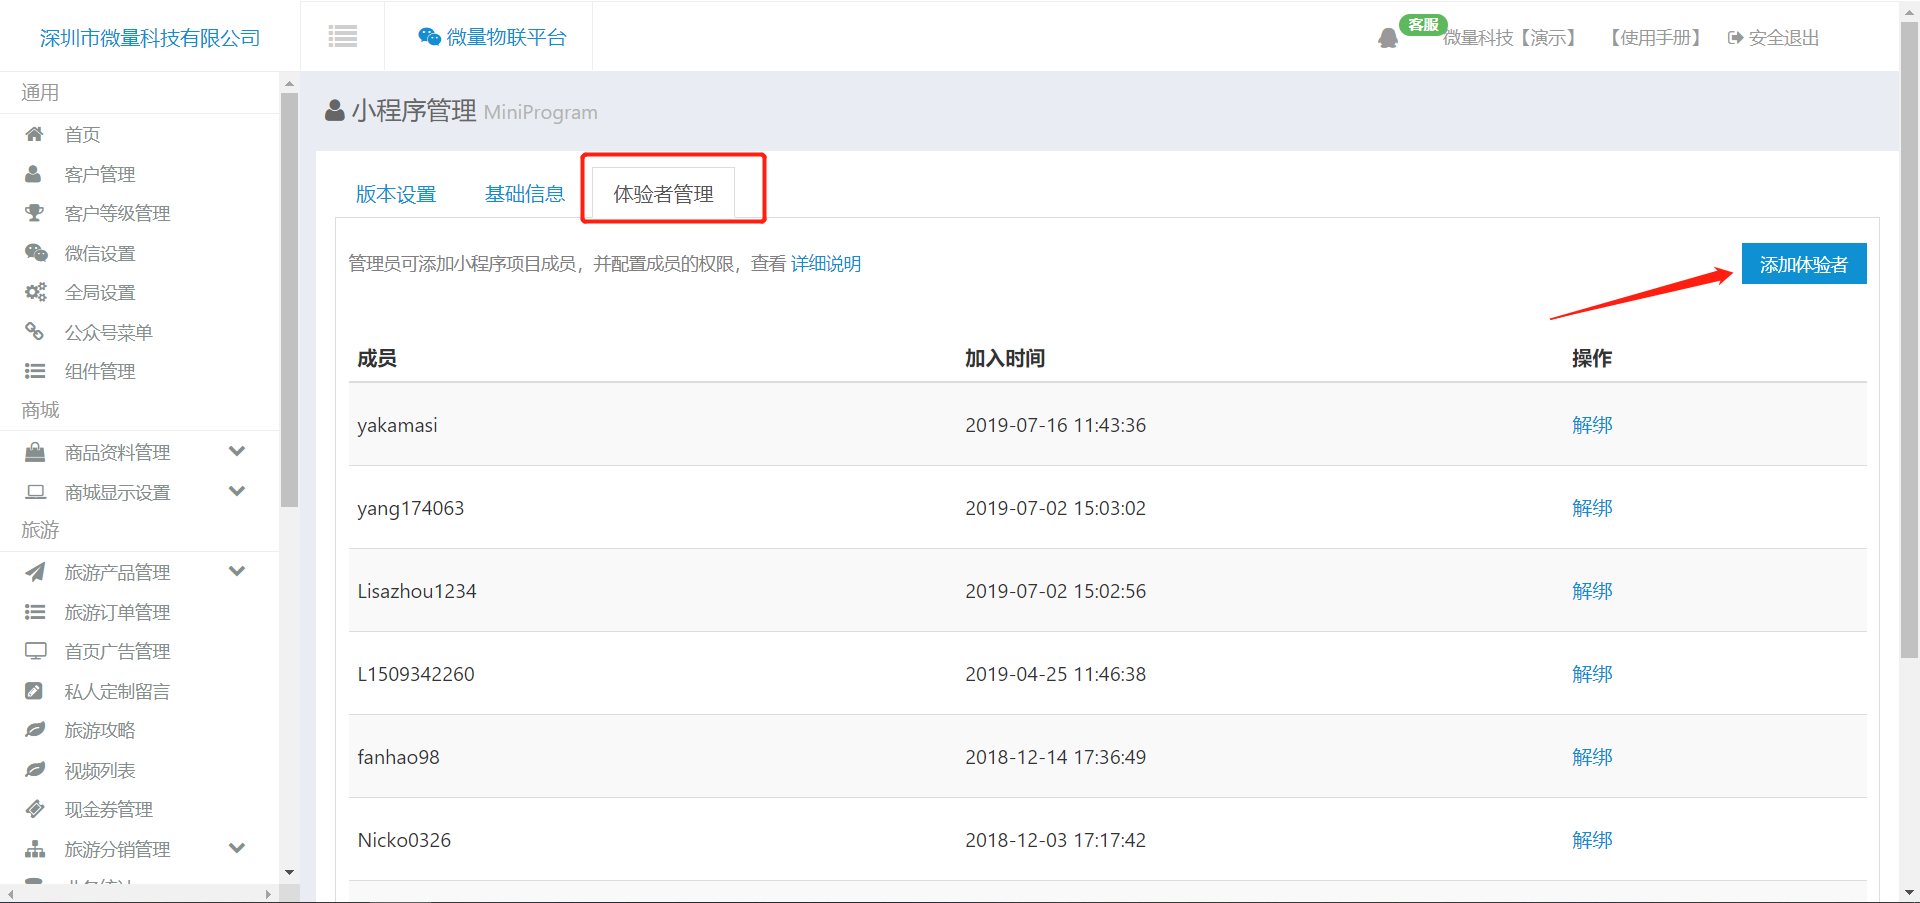Screen dimensions: 1920x903
Task: Unbind fanhao98 via its 解绑 link
Action: coord(1592,757)
